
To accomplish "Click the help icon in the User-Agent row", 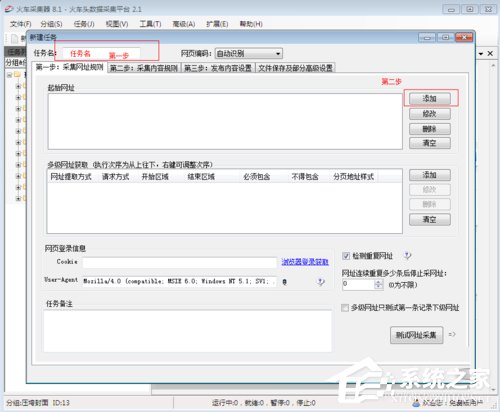I will (320, 282).
